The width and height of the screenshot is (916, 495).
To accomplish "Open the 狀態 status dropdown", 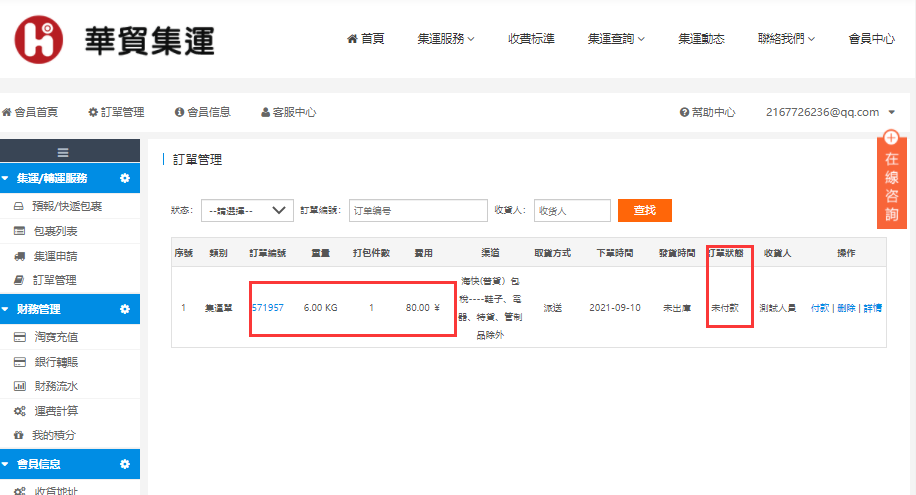I will coord(246,210).
